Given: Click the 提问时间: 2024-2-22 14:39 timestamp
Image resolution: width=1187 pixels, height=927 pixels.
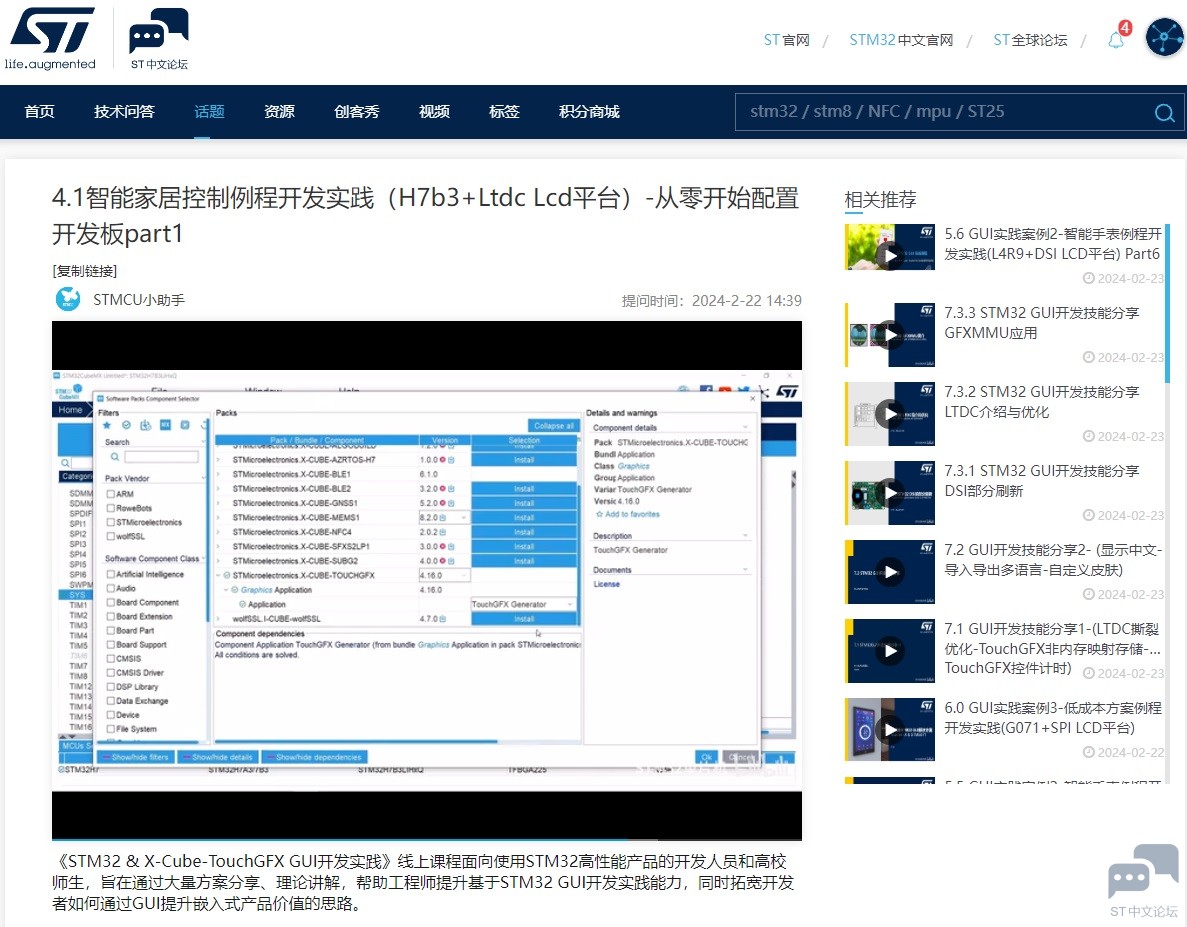Looking at the screenshot, I should [x=712, y=300].
